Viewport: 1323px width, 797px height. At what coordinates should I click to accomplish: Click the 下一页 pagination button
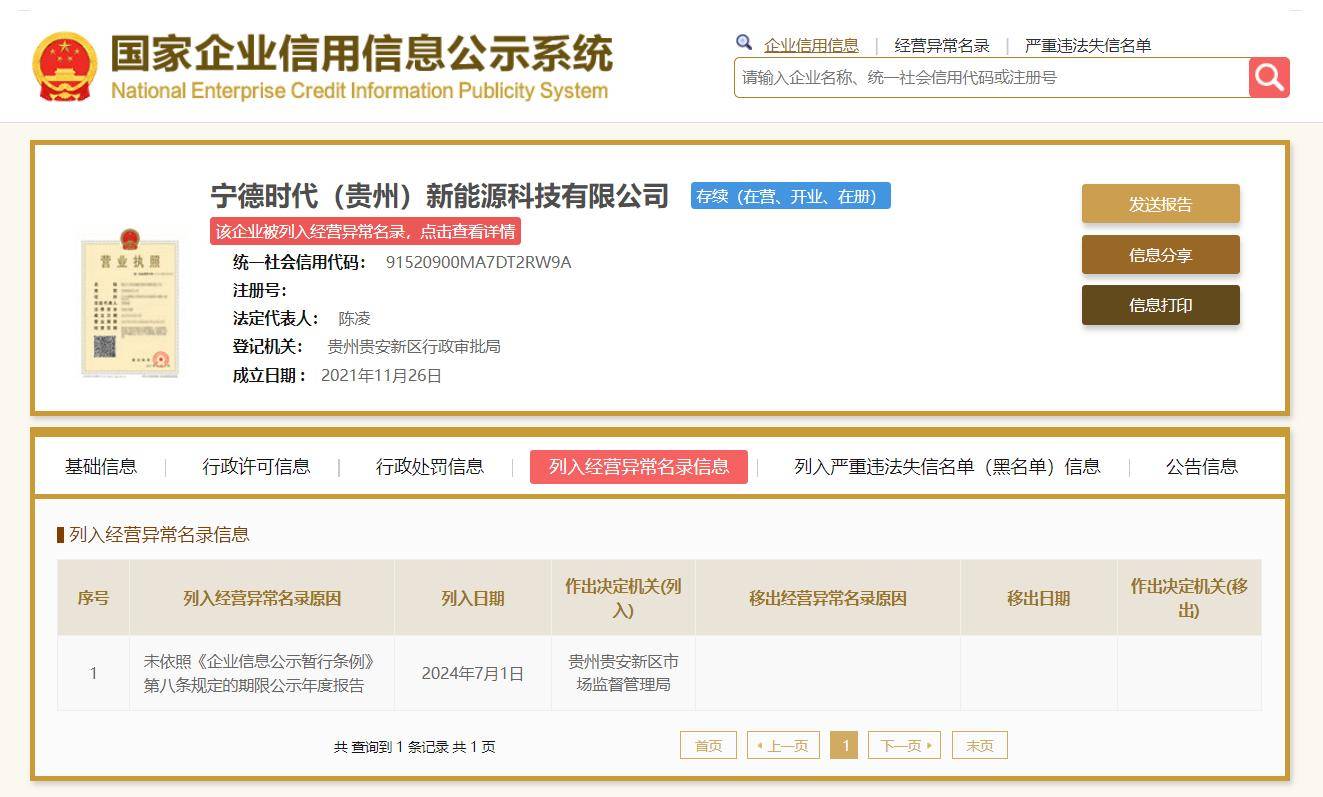coord(904,745)
